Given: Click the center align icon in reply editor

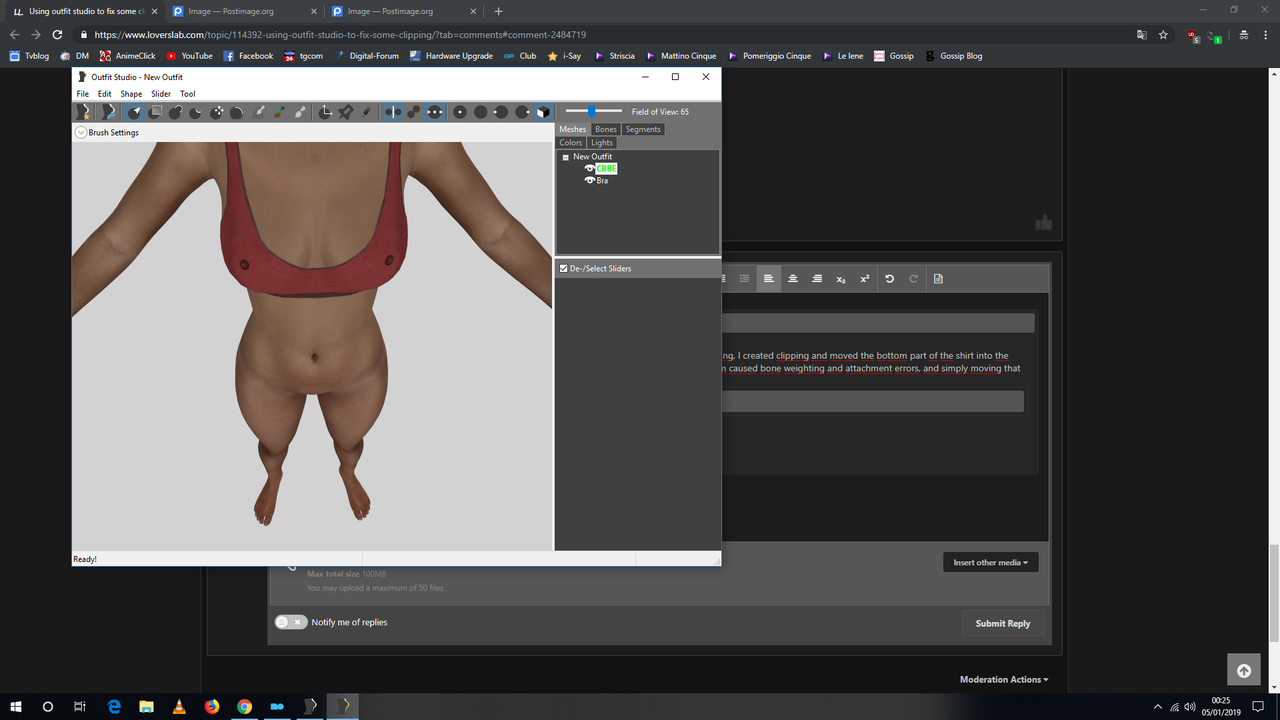Looking at the screenshot, I should [x=793, y=279].
